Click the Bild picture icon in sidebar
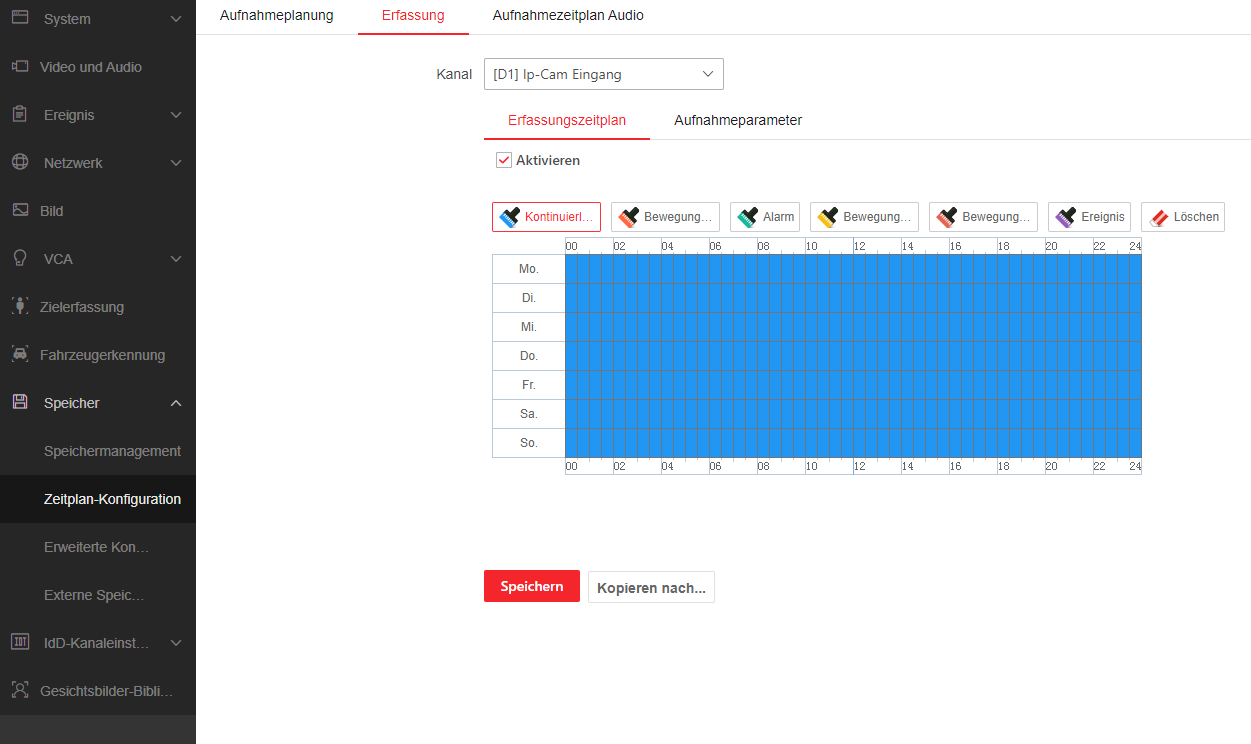 pos(20,211)
